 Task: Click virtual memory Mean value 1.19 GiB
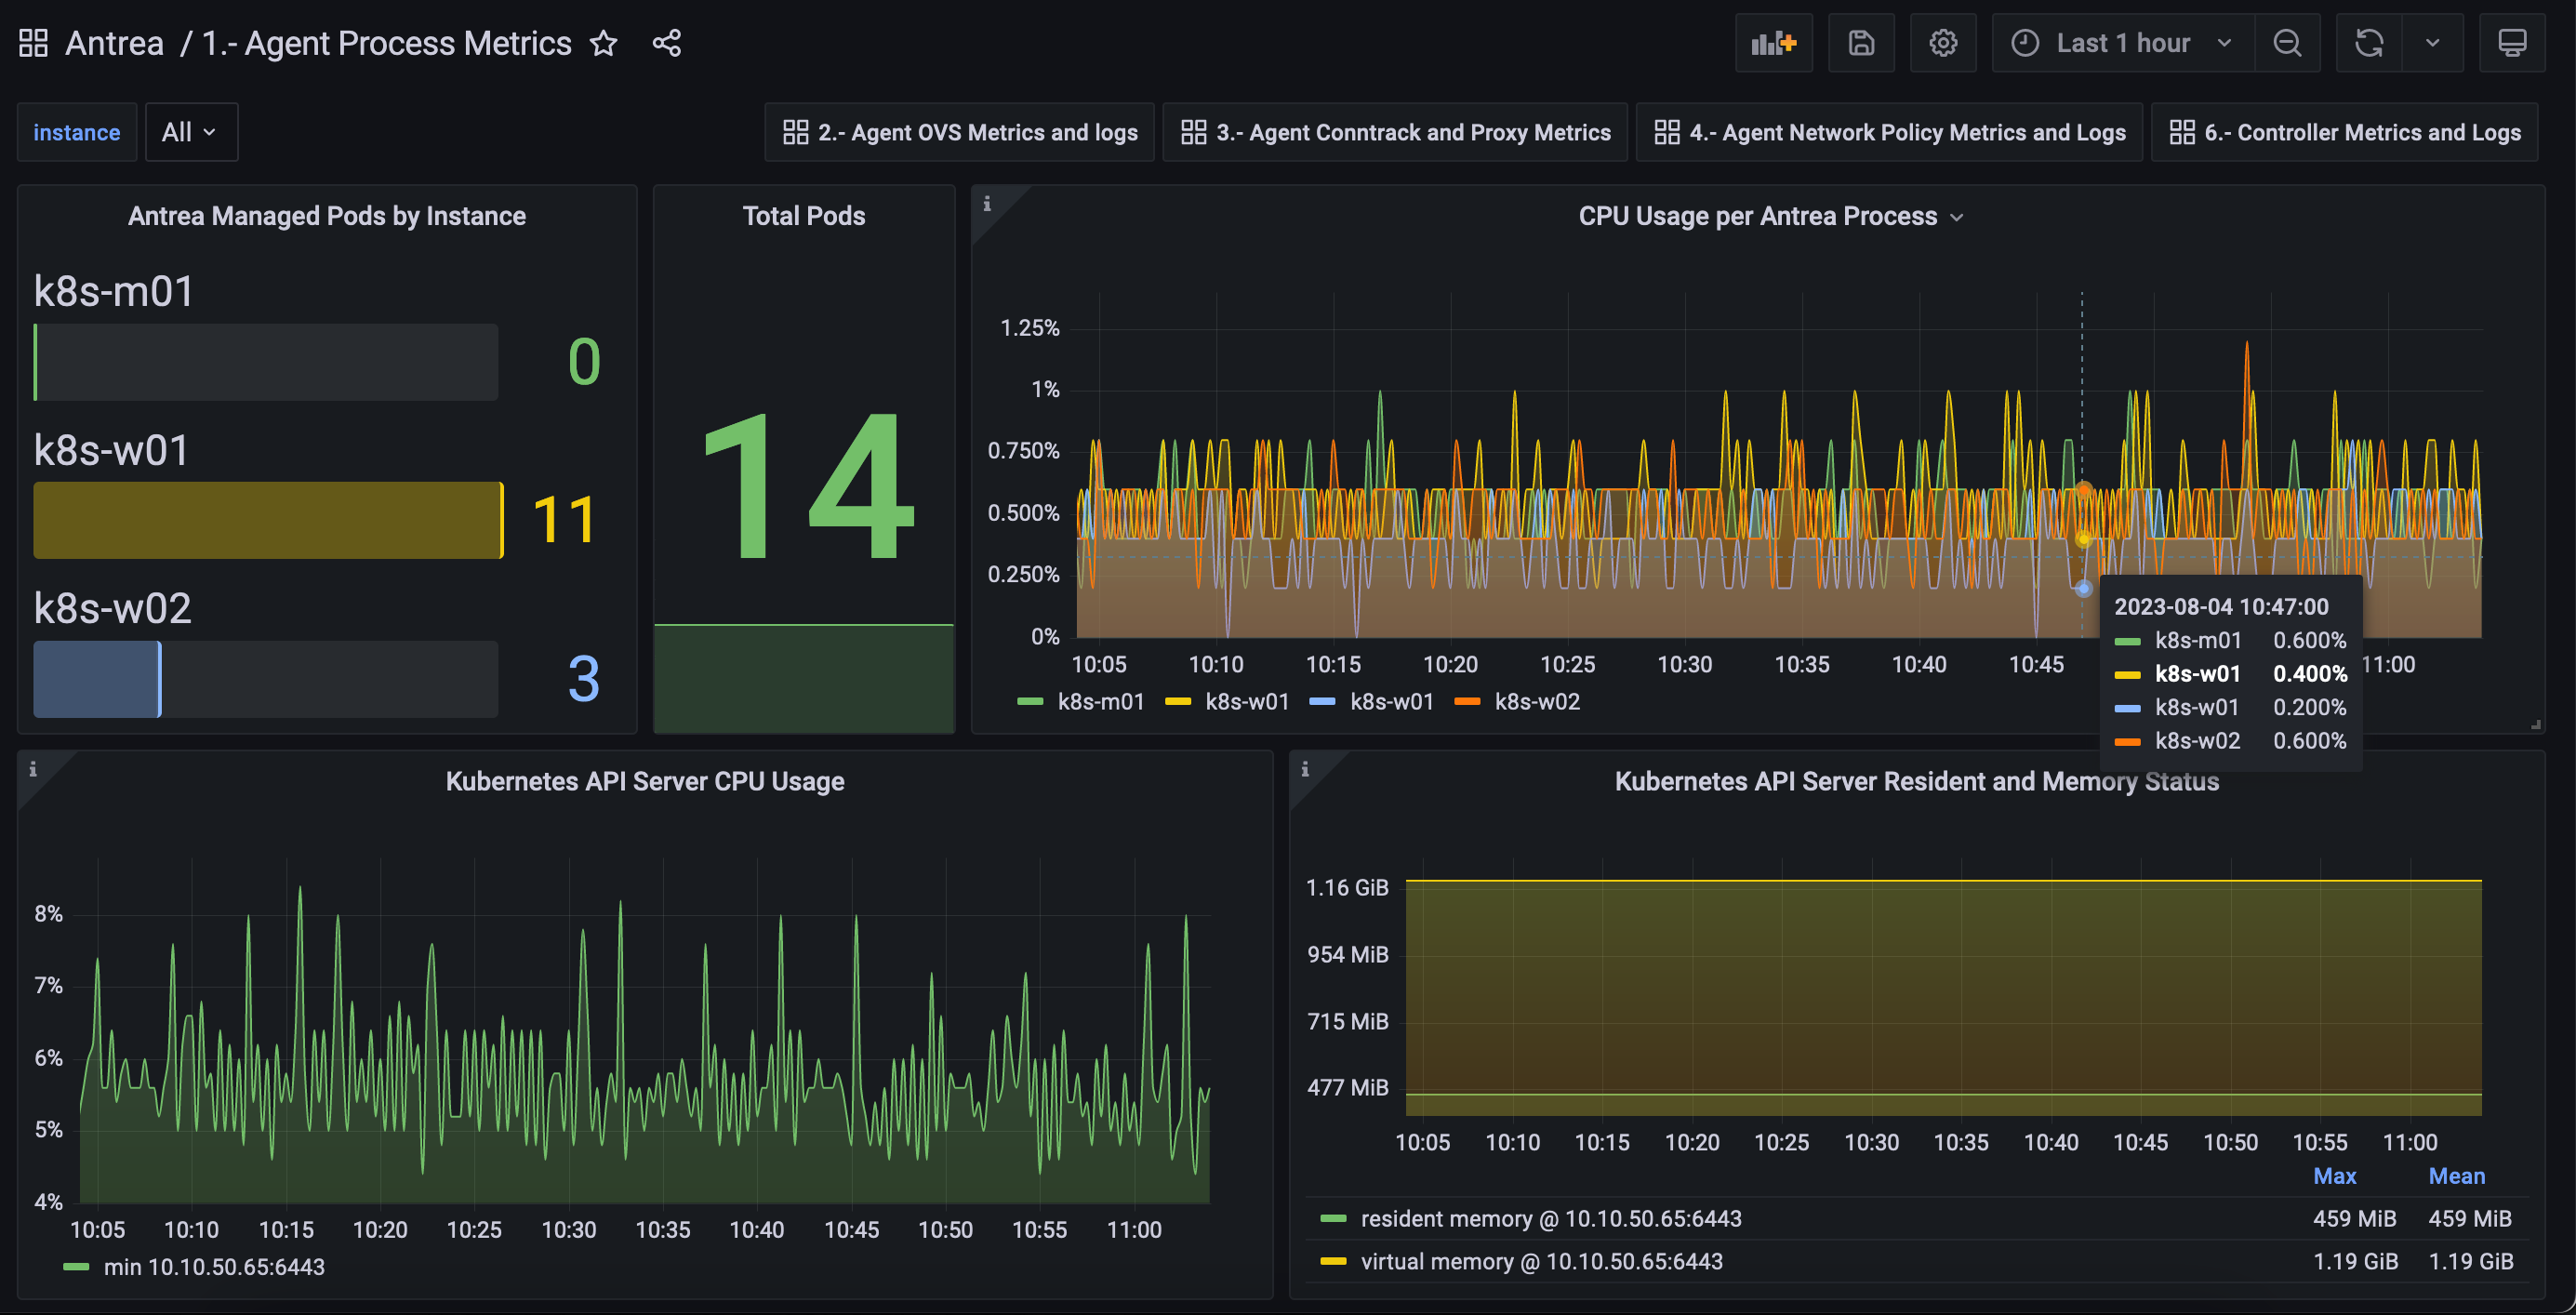[2471, 1262]
